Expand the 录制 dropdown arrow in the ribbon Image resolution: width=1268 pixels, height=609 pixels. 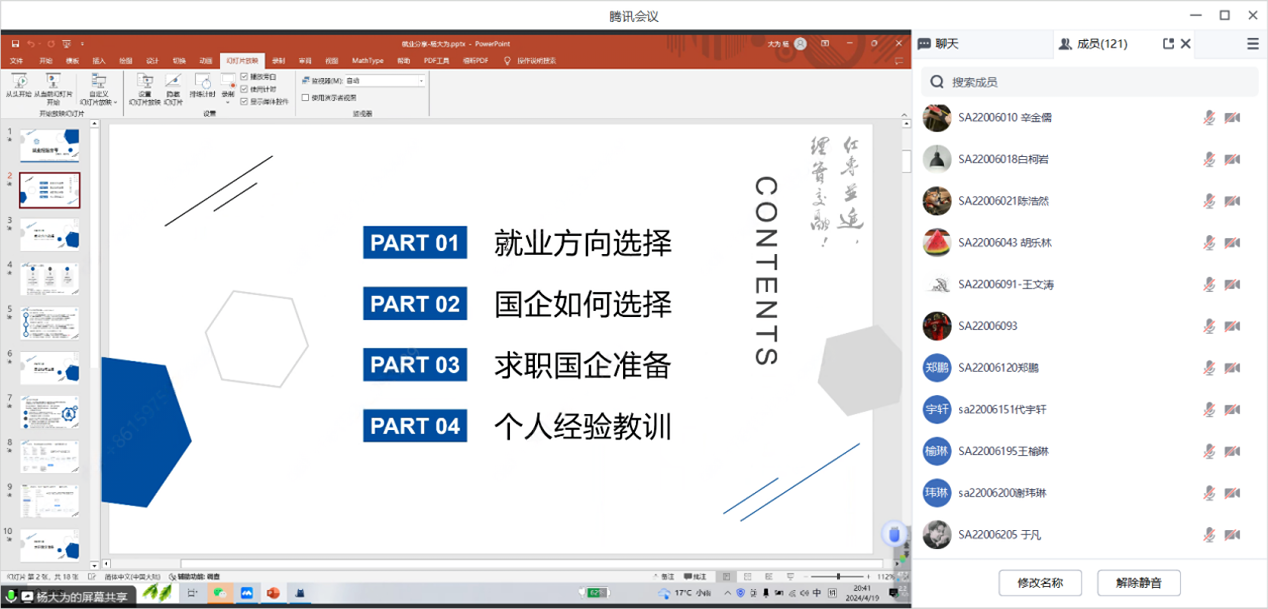pos(228,102)
